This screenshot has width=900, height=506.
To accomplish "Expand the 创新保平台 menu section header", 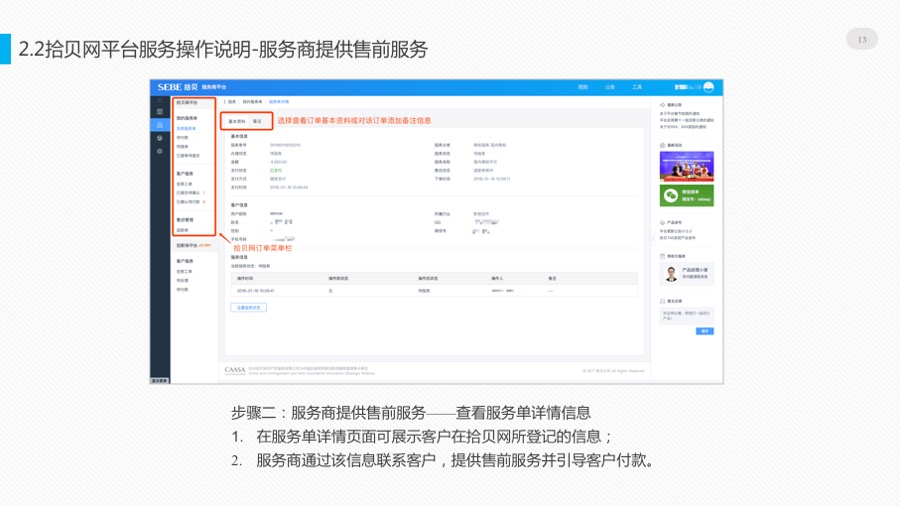I will tap(194, 246).
